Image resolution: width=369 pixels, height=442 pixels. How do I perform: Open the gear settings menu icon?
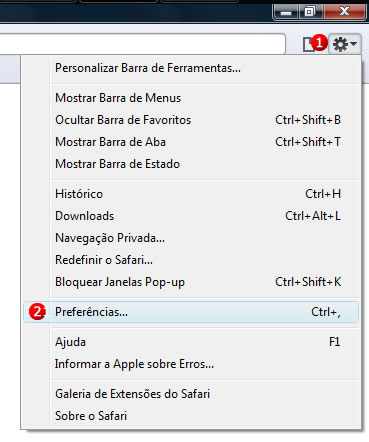click(x=340, y=44)
